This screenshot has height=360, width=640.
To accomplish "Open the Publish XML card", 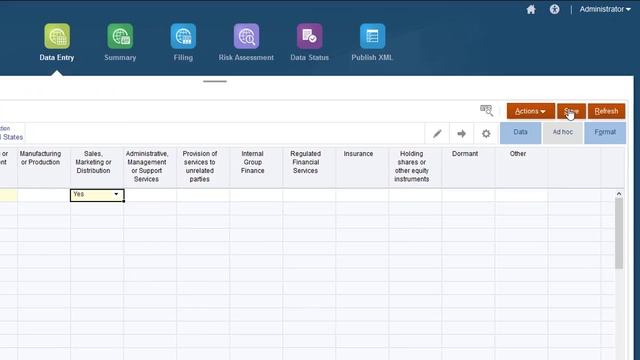I will tap(372, 42).
